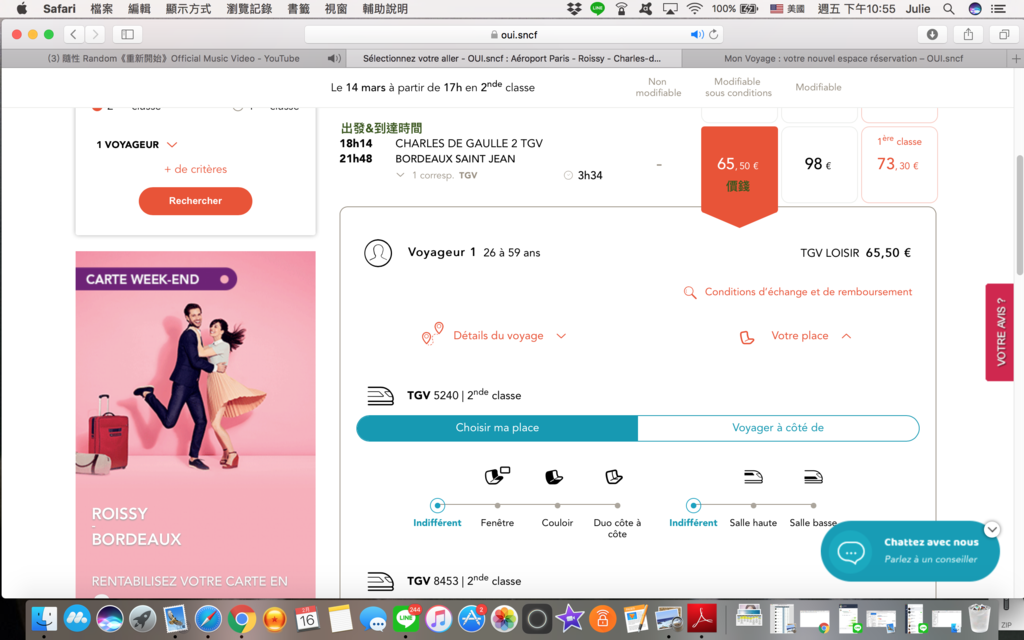Screen dimensions: 1024x640
Task: Open the iTunes music Dock icon
Action: pos(438,618)
